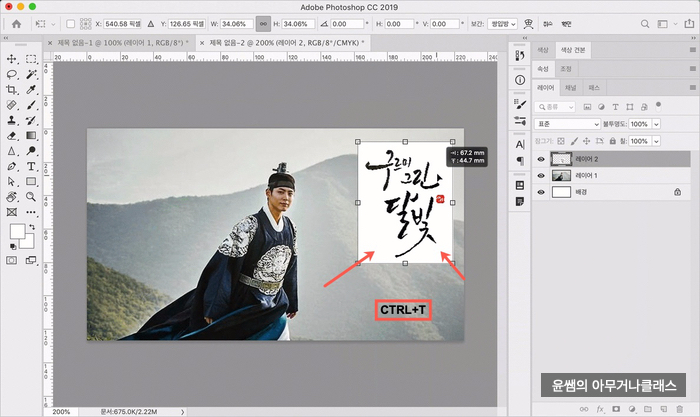This screenshot has width=700, height=417.
Task: Select the Lasso tool
Action: (x=12, y=75)
